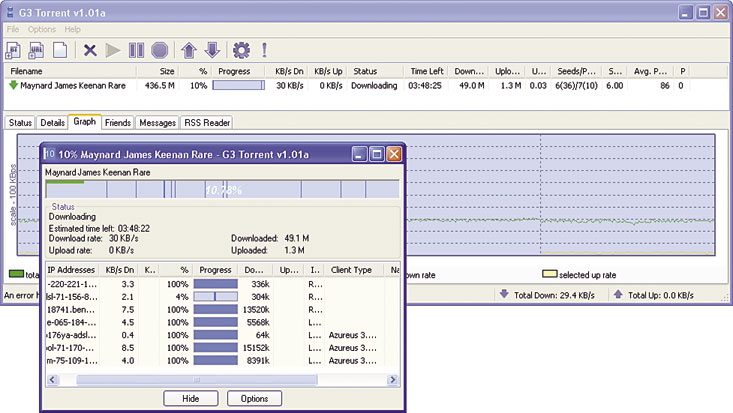Start torrent with the play arrow icon
733x413 pixels.
113,50
